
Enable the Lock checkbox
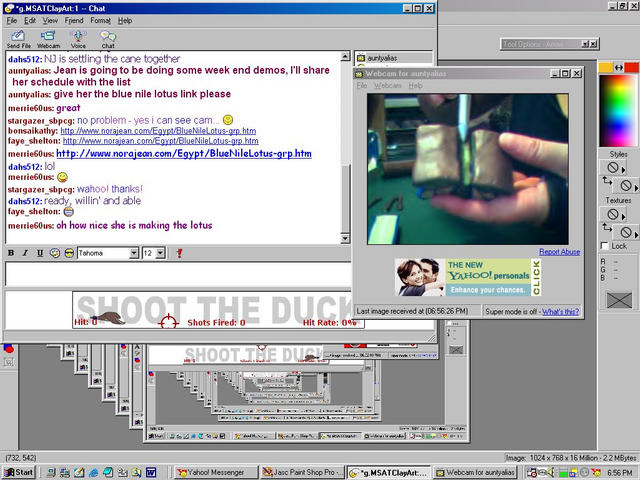(604, 246)
